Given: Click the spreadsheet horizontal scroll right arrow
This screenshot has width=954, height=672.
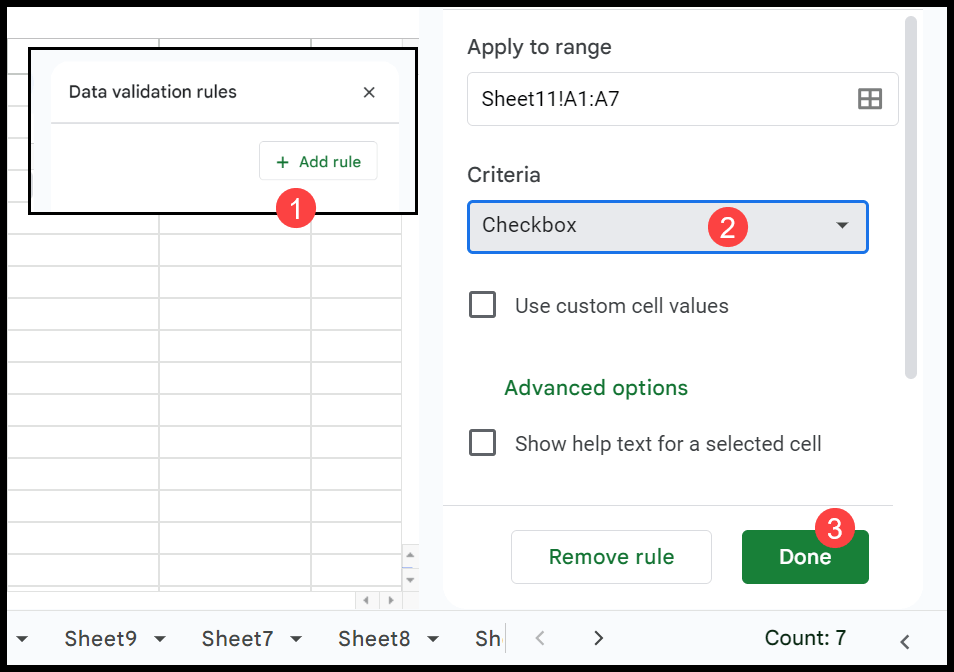Looking at the screenshot, I should (391, 600).
